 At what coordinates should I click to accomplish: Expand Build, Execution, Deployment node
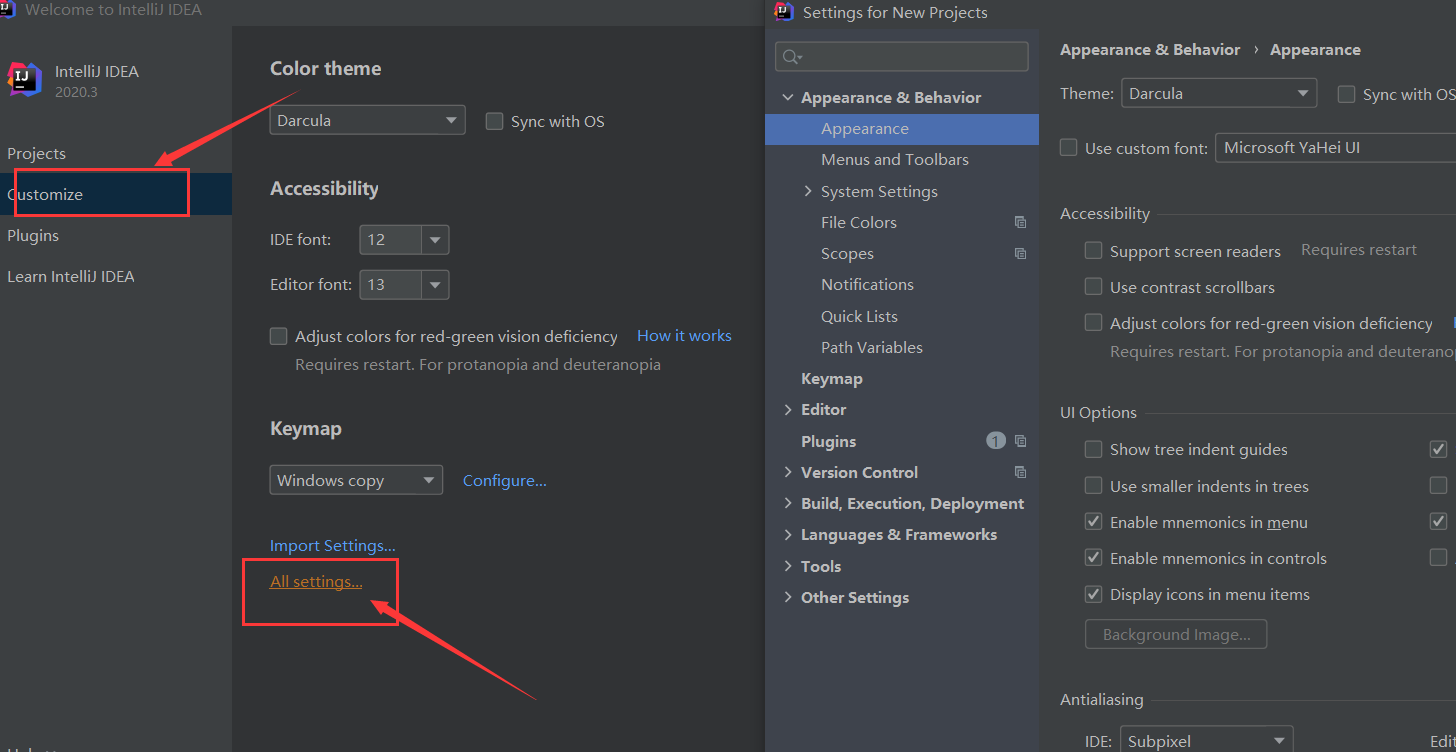click(788, 504)
